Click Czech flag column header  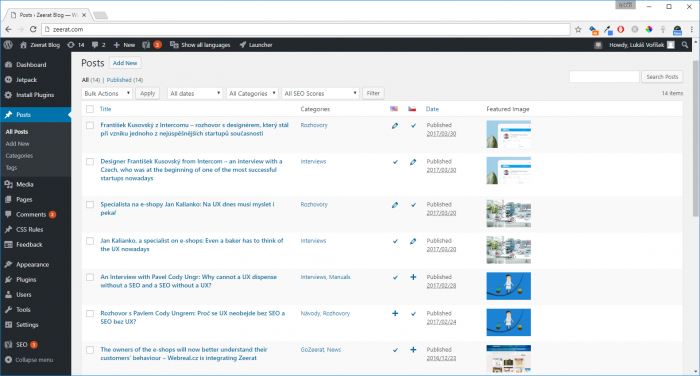412,109
